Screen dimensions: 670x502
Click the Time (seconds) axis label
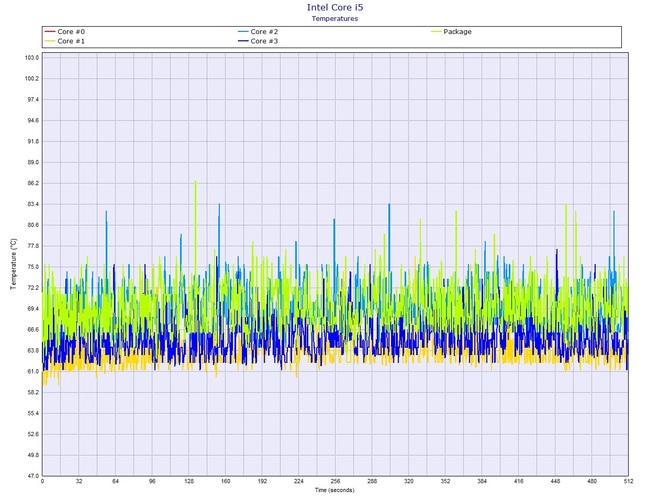click(x=335, y=490)
